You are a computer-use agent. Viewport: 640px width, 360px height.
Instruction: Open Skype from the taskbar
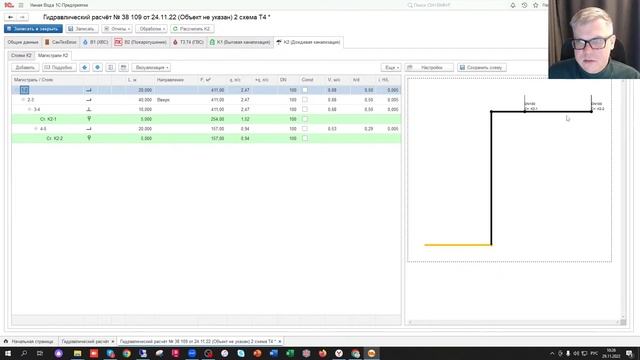point(241,353)
